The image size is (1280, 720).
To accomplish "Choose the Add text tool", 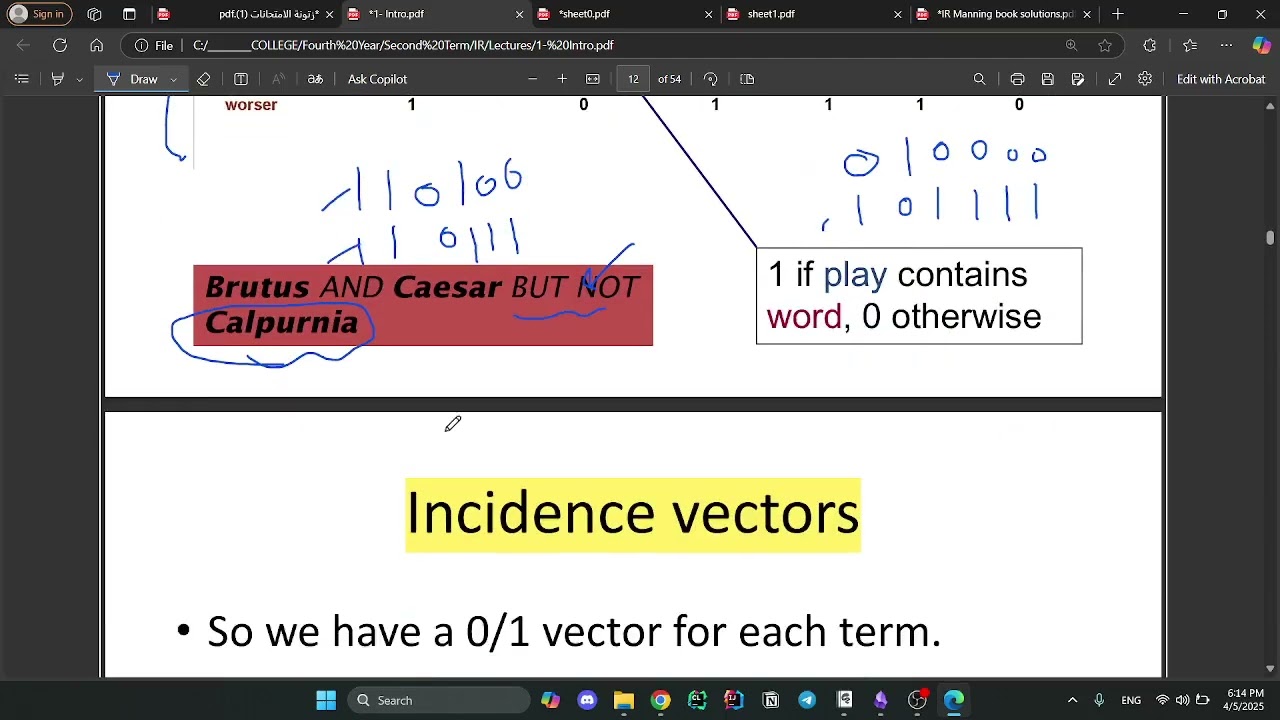I will click(x=241, y=79).
